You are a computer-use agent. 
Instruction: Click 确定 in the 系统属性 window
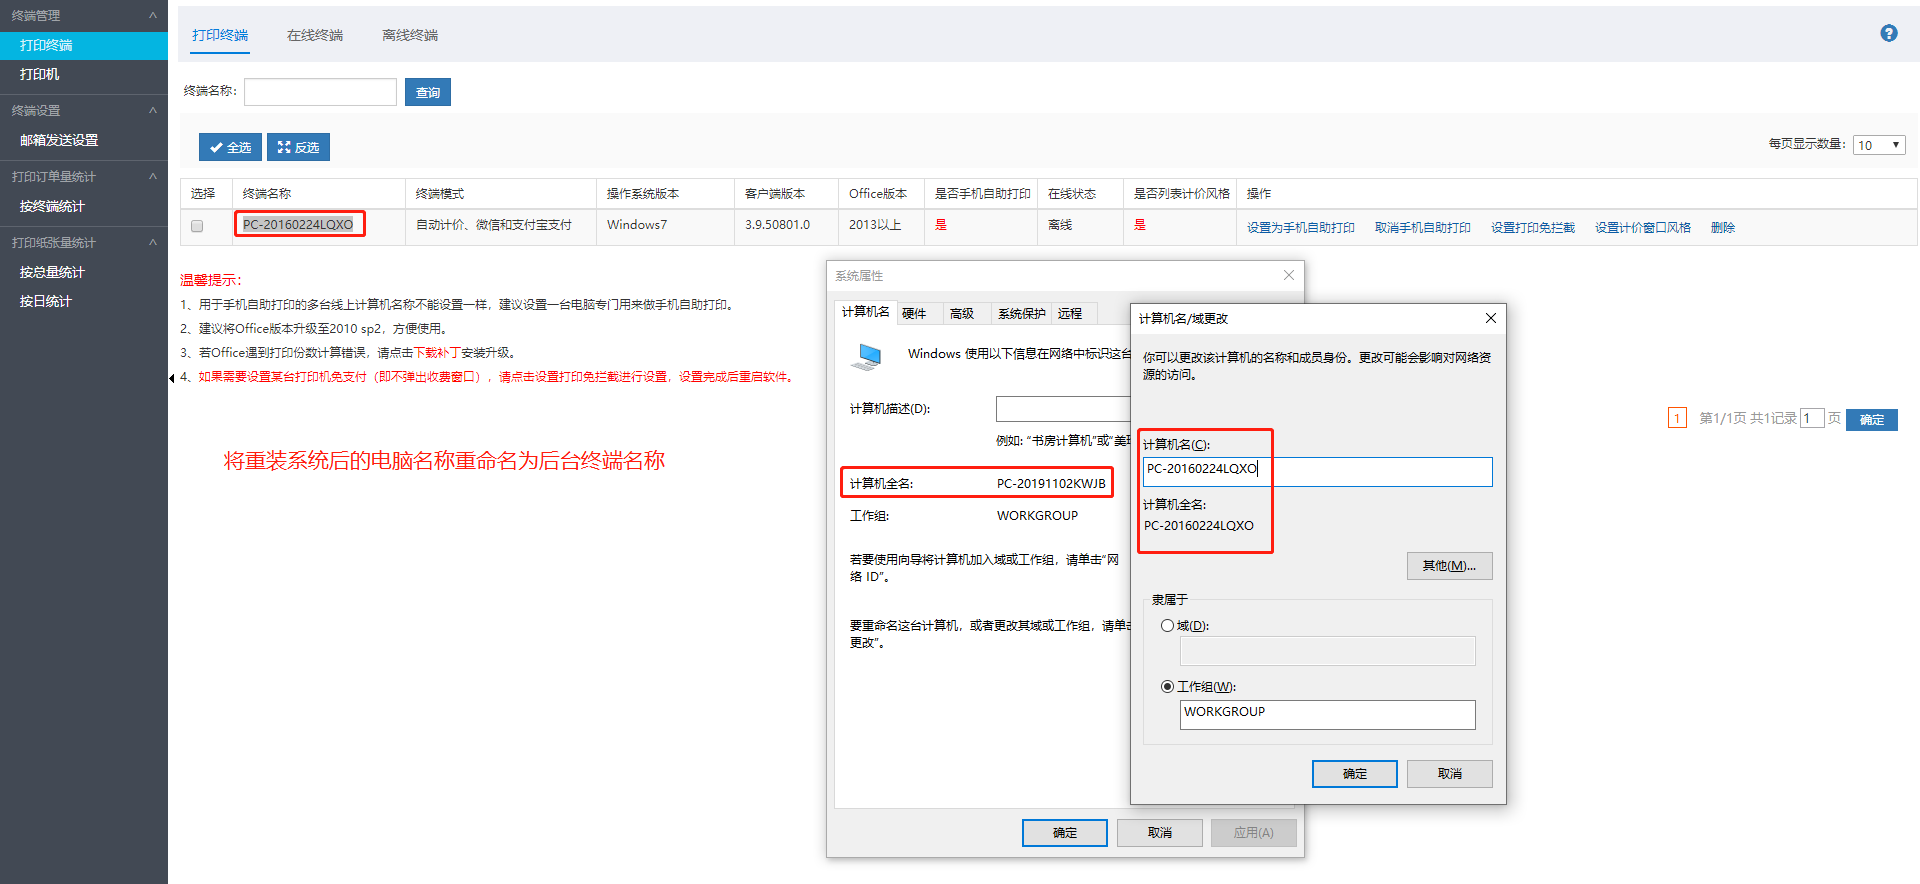(1064, 833)
